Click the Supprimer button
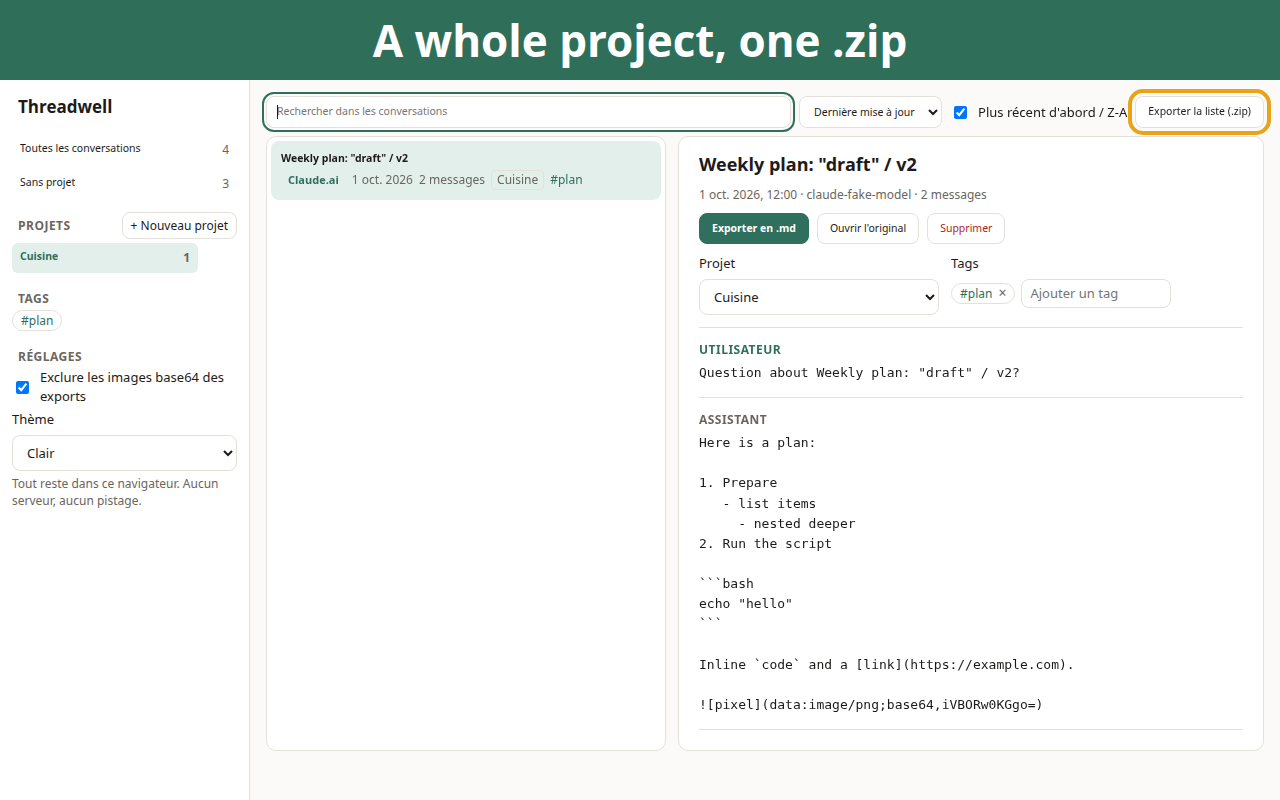The height and width of the screenshot is (800, 1280). pyautogui.click(x=966, y=228)
